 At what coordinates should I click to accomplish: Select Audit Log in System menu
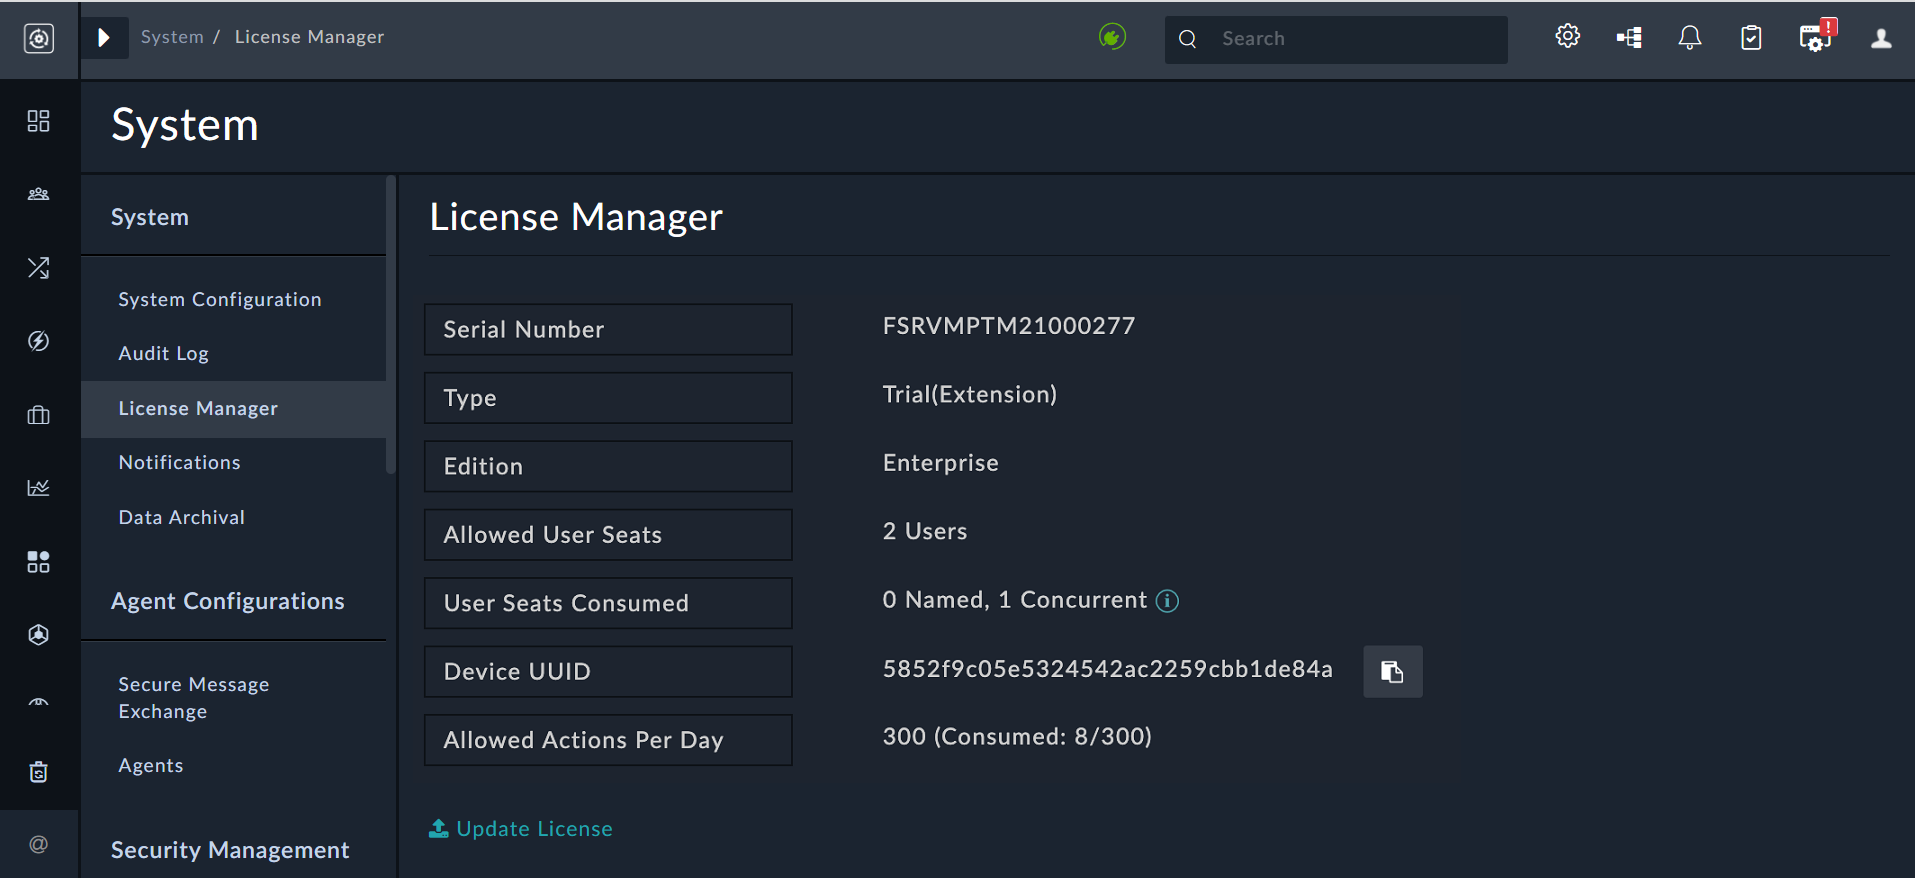[164, 353]
